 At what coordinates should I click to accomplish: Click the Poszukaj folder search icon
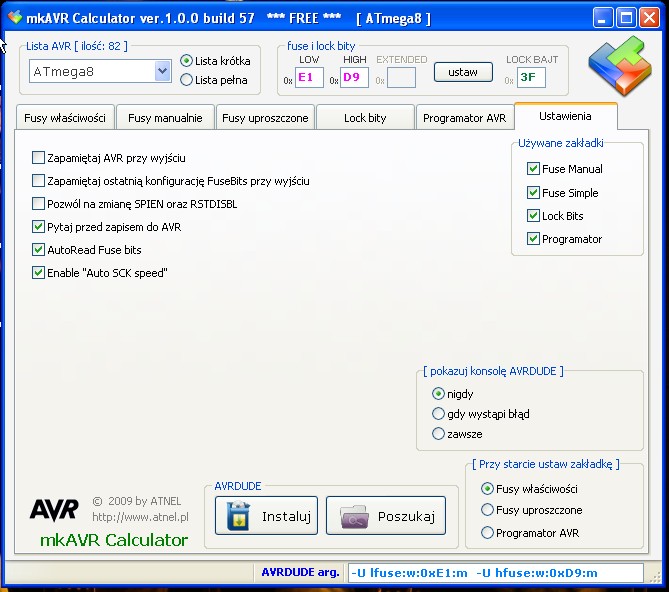(354, 517)
